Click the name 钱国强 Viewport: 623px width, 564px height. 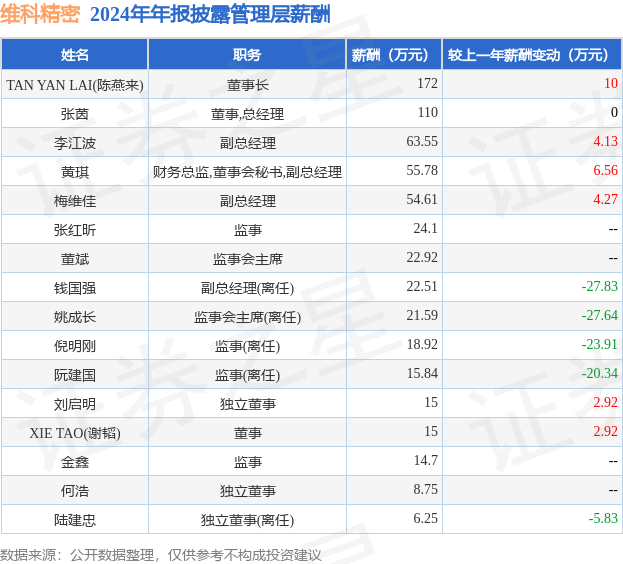tap(75, 288)
